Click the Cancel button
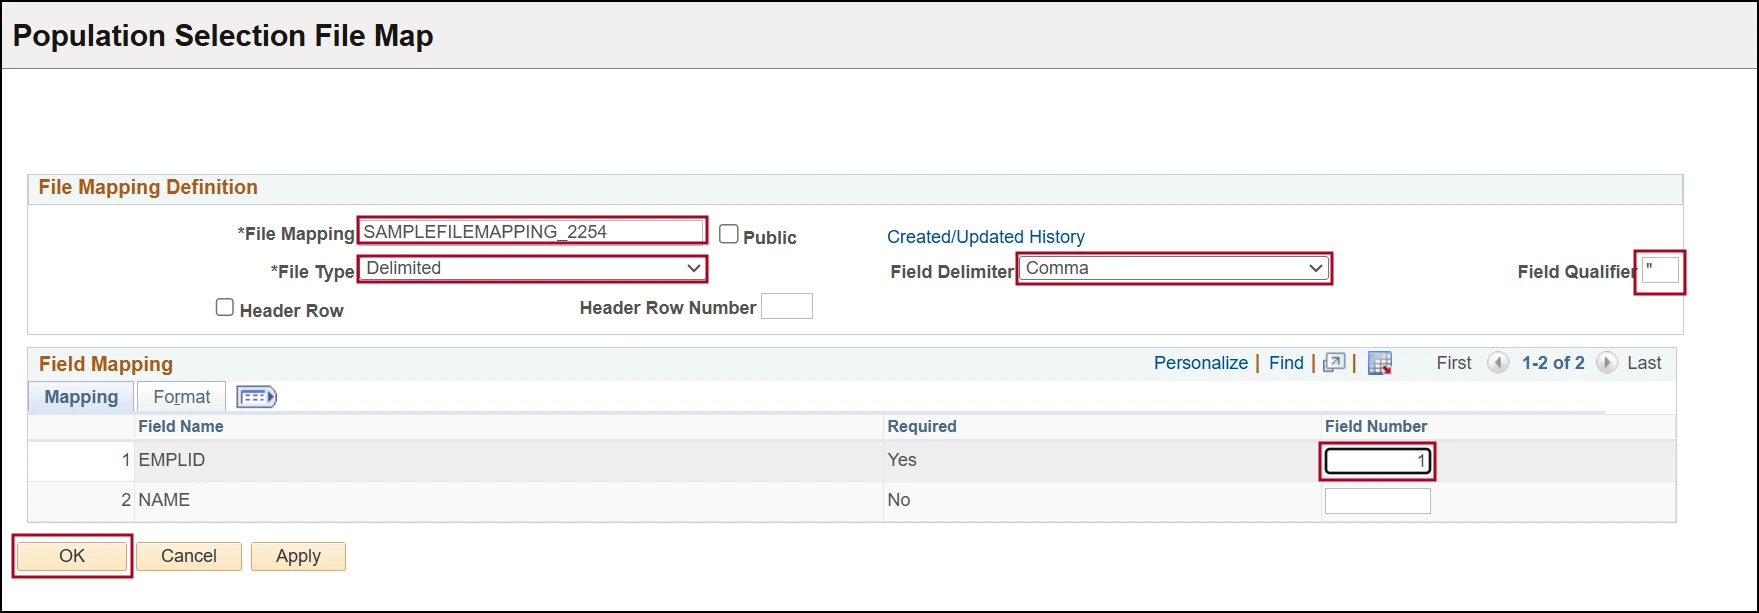 [188, 556]
